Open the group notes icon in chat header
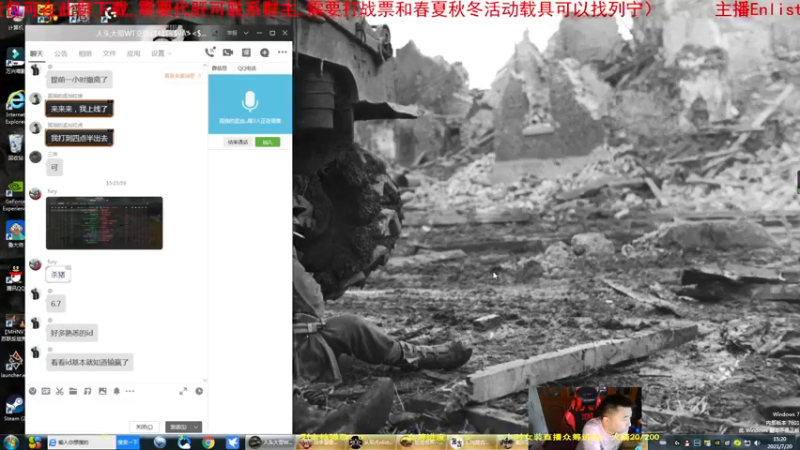The image size is (800, 450). pos(246,52)
